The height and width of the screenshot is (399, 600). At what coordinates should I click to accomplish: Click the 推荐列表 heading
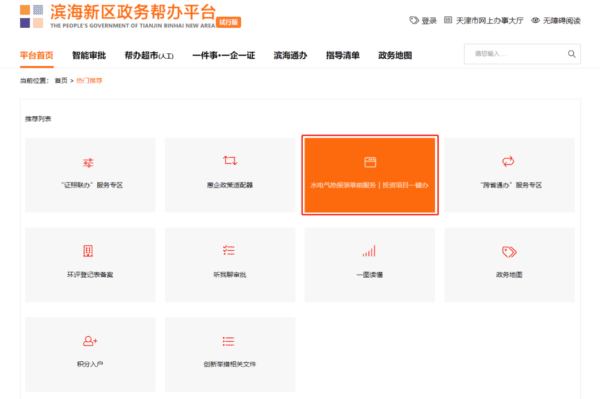(38, 119)
